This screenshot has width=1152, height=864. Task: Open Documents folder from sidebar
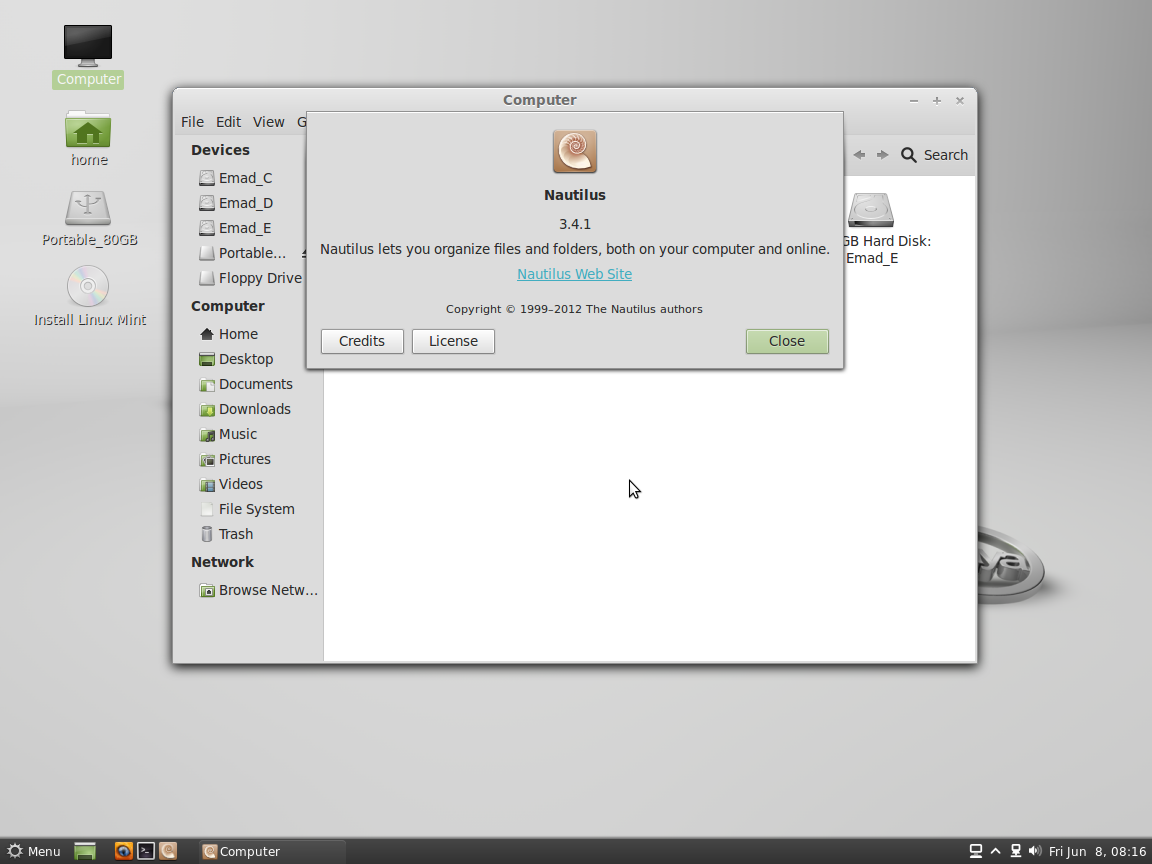coord(248,384)
